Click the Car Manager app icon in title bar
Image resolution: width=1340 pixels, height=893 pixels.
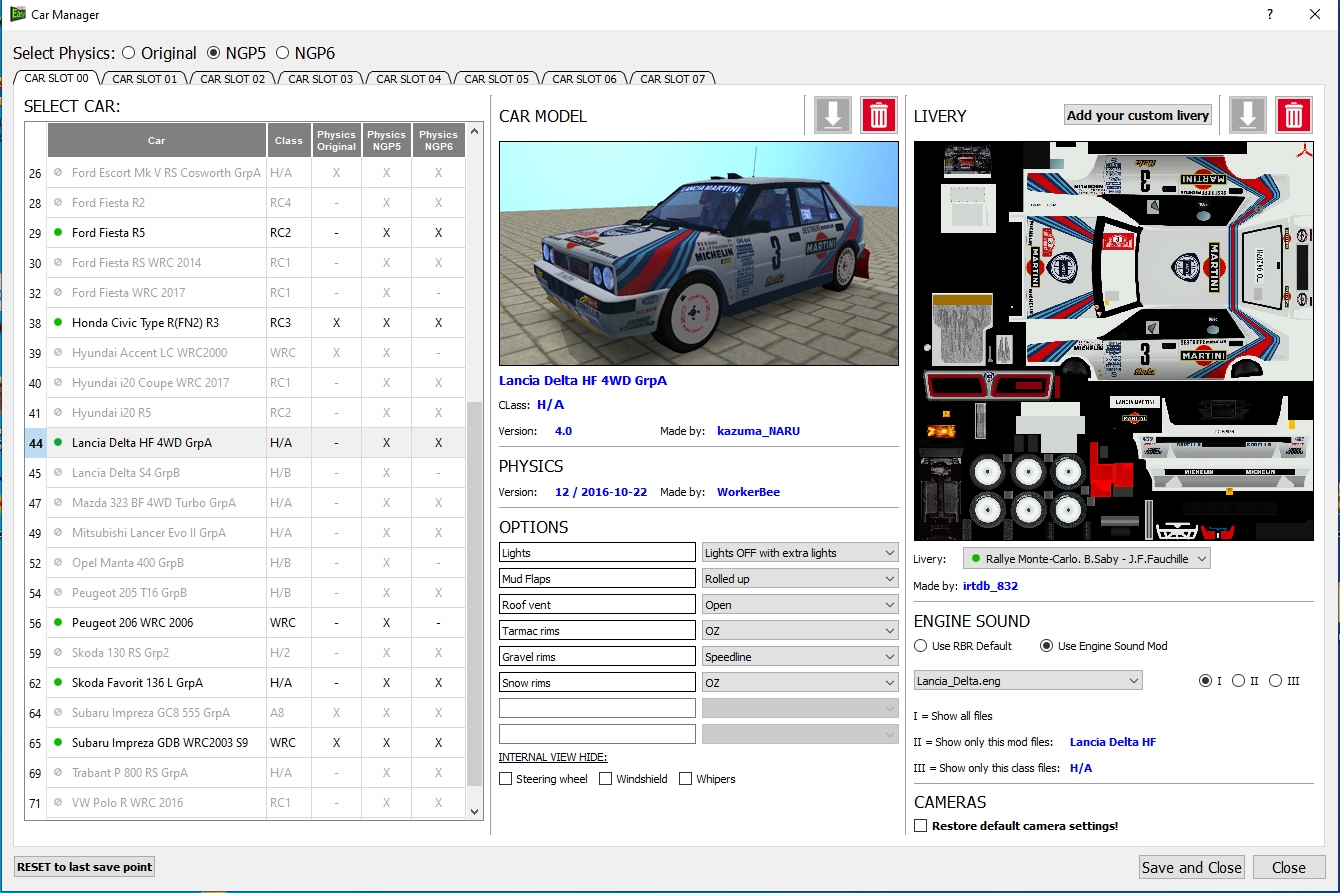click(18, 14)
